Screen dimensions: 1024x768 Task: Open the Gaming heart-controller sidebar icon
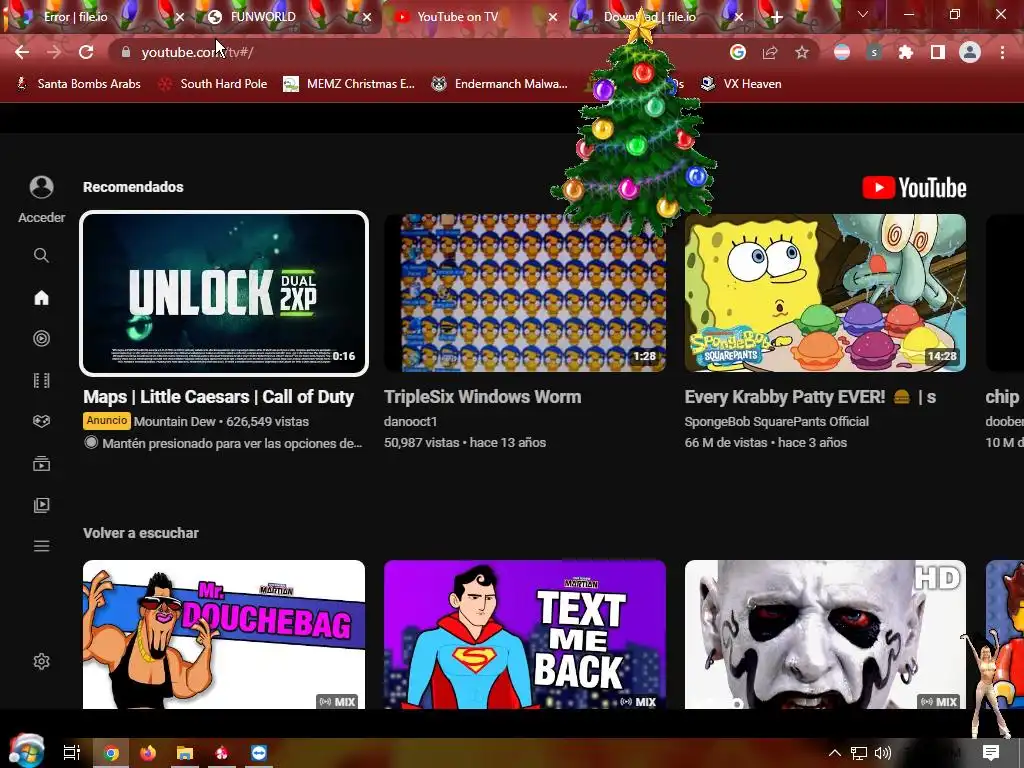41,421
